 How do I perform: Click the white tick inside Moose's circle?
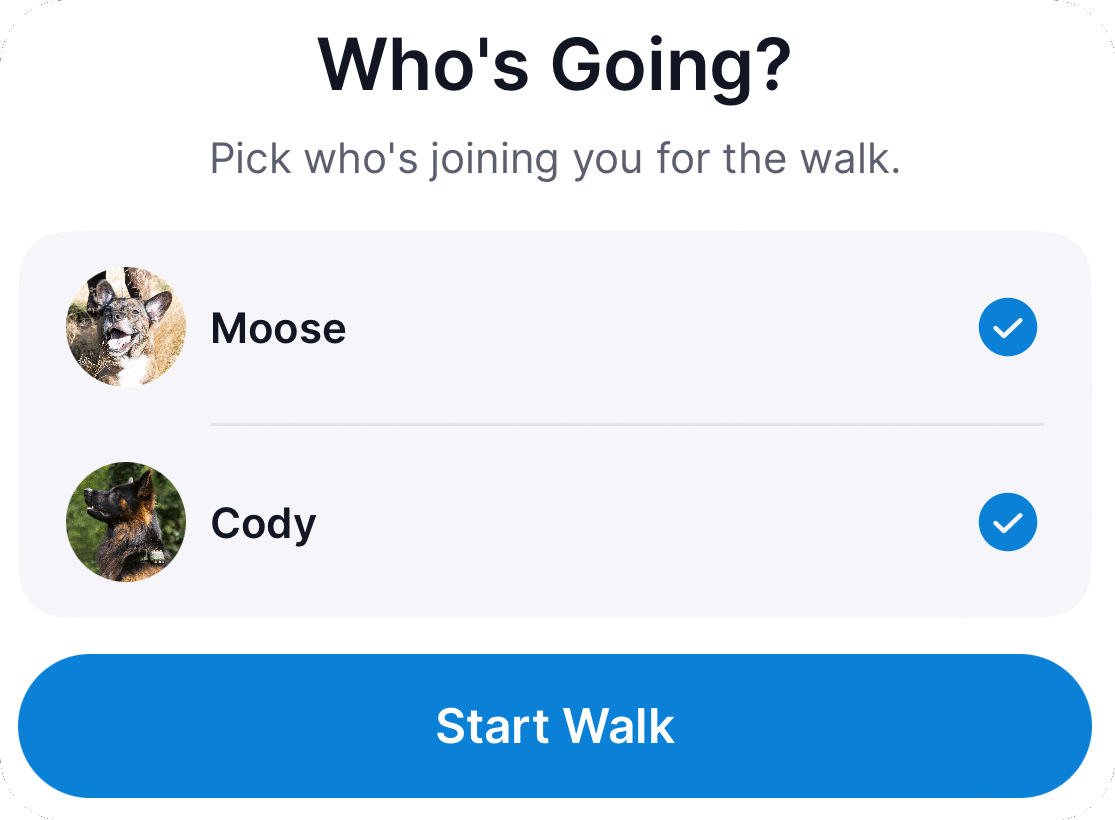(x=1007, y=328)
